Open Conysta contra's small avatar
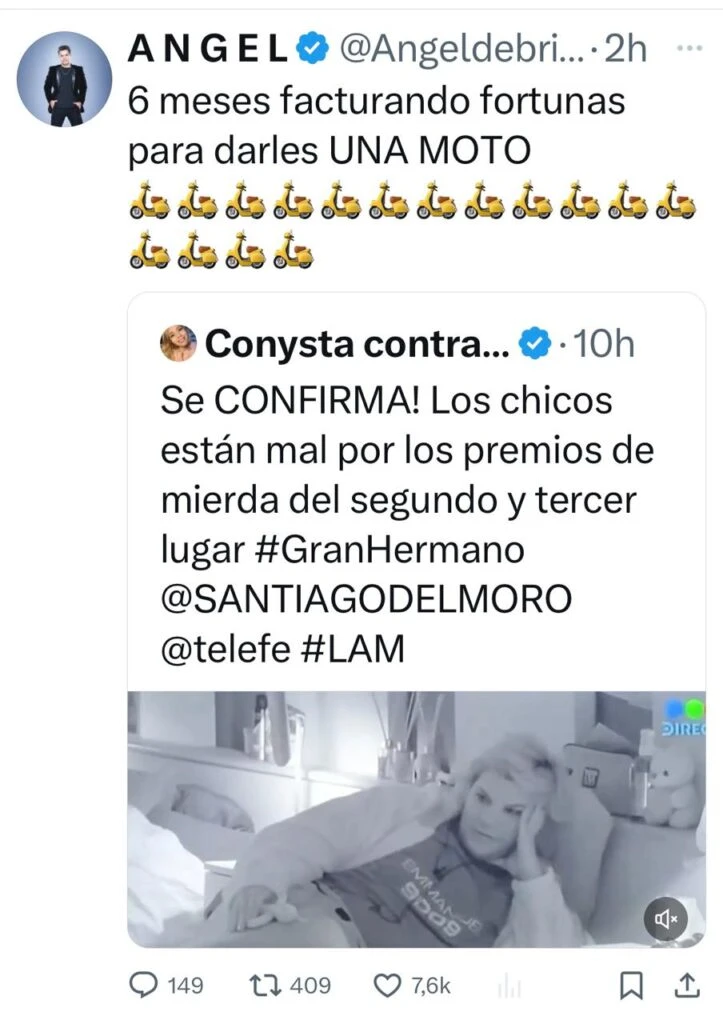723x1024 pixels. (x=178, y=344)
